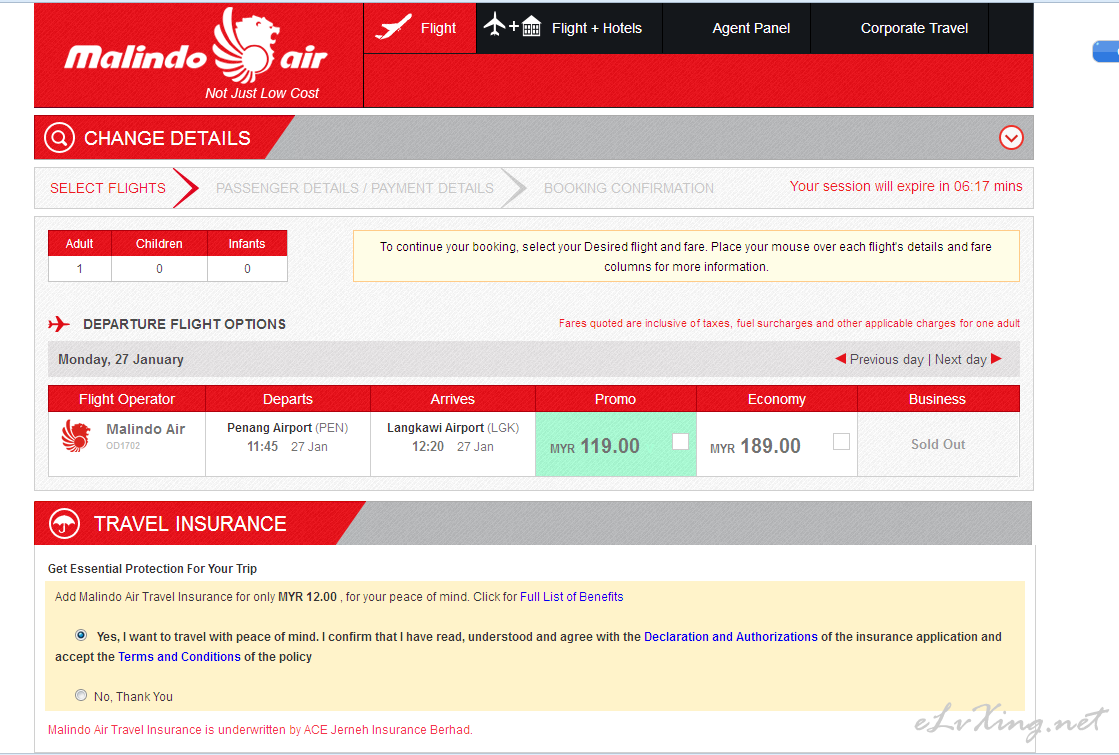Image resolution: width=1119 pixels, height=755 pixels.
Task: Click the Infants passenger count value
Action: click(247, 269)
